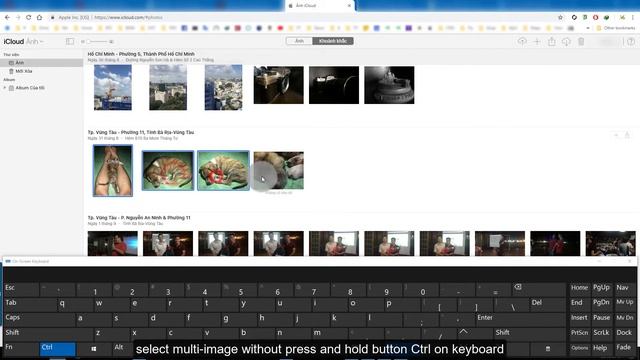Click the context menu key icon

[x=548, y=349]
